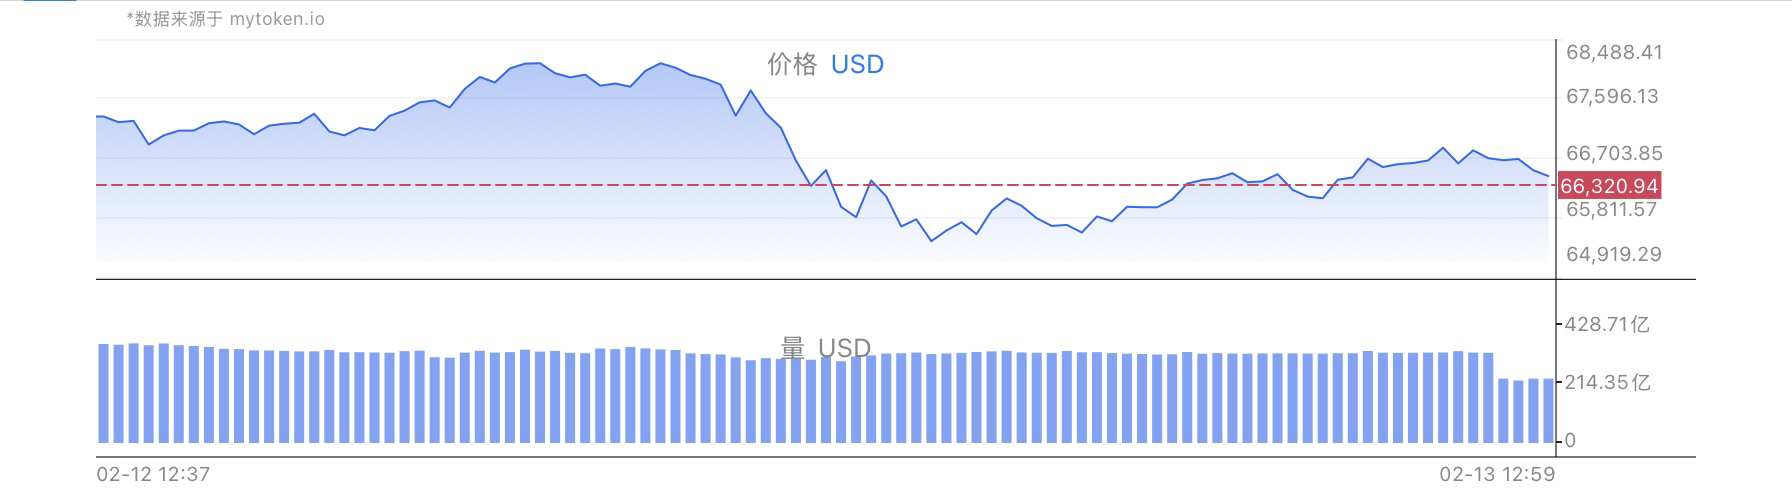Click the right end of the price line
Viewport: 1792px width, 496px height.
click(x=1548, y=177)
